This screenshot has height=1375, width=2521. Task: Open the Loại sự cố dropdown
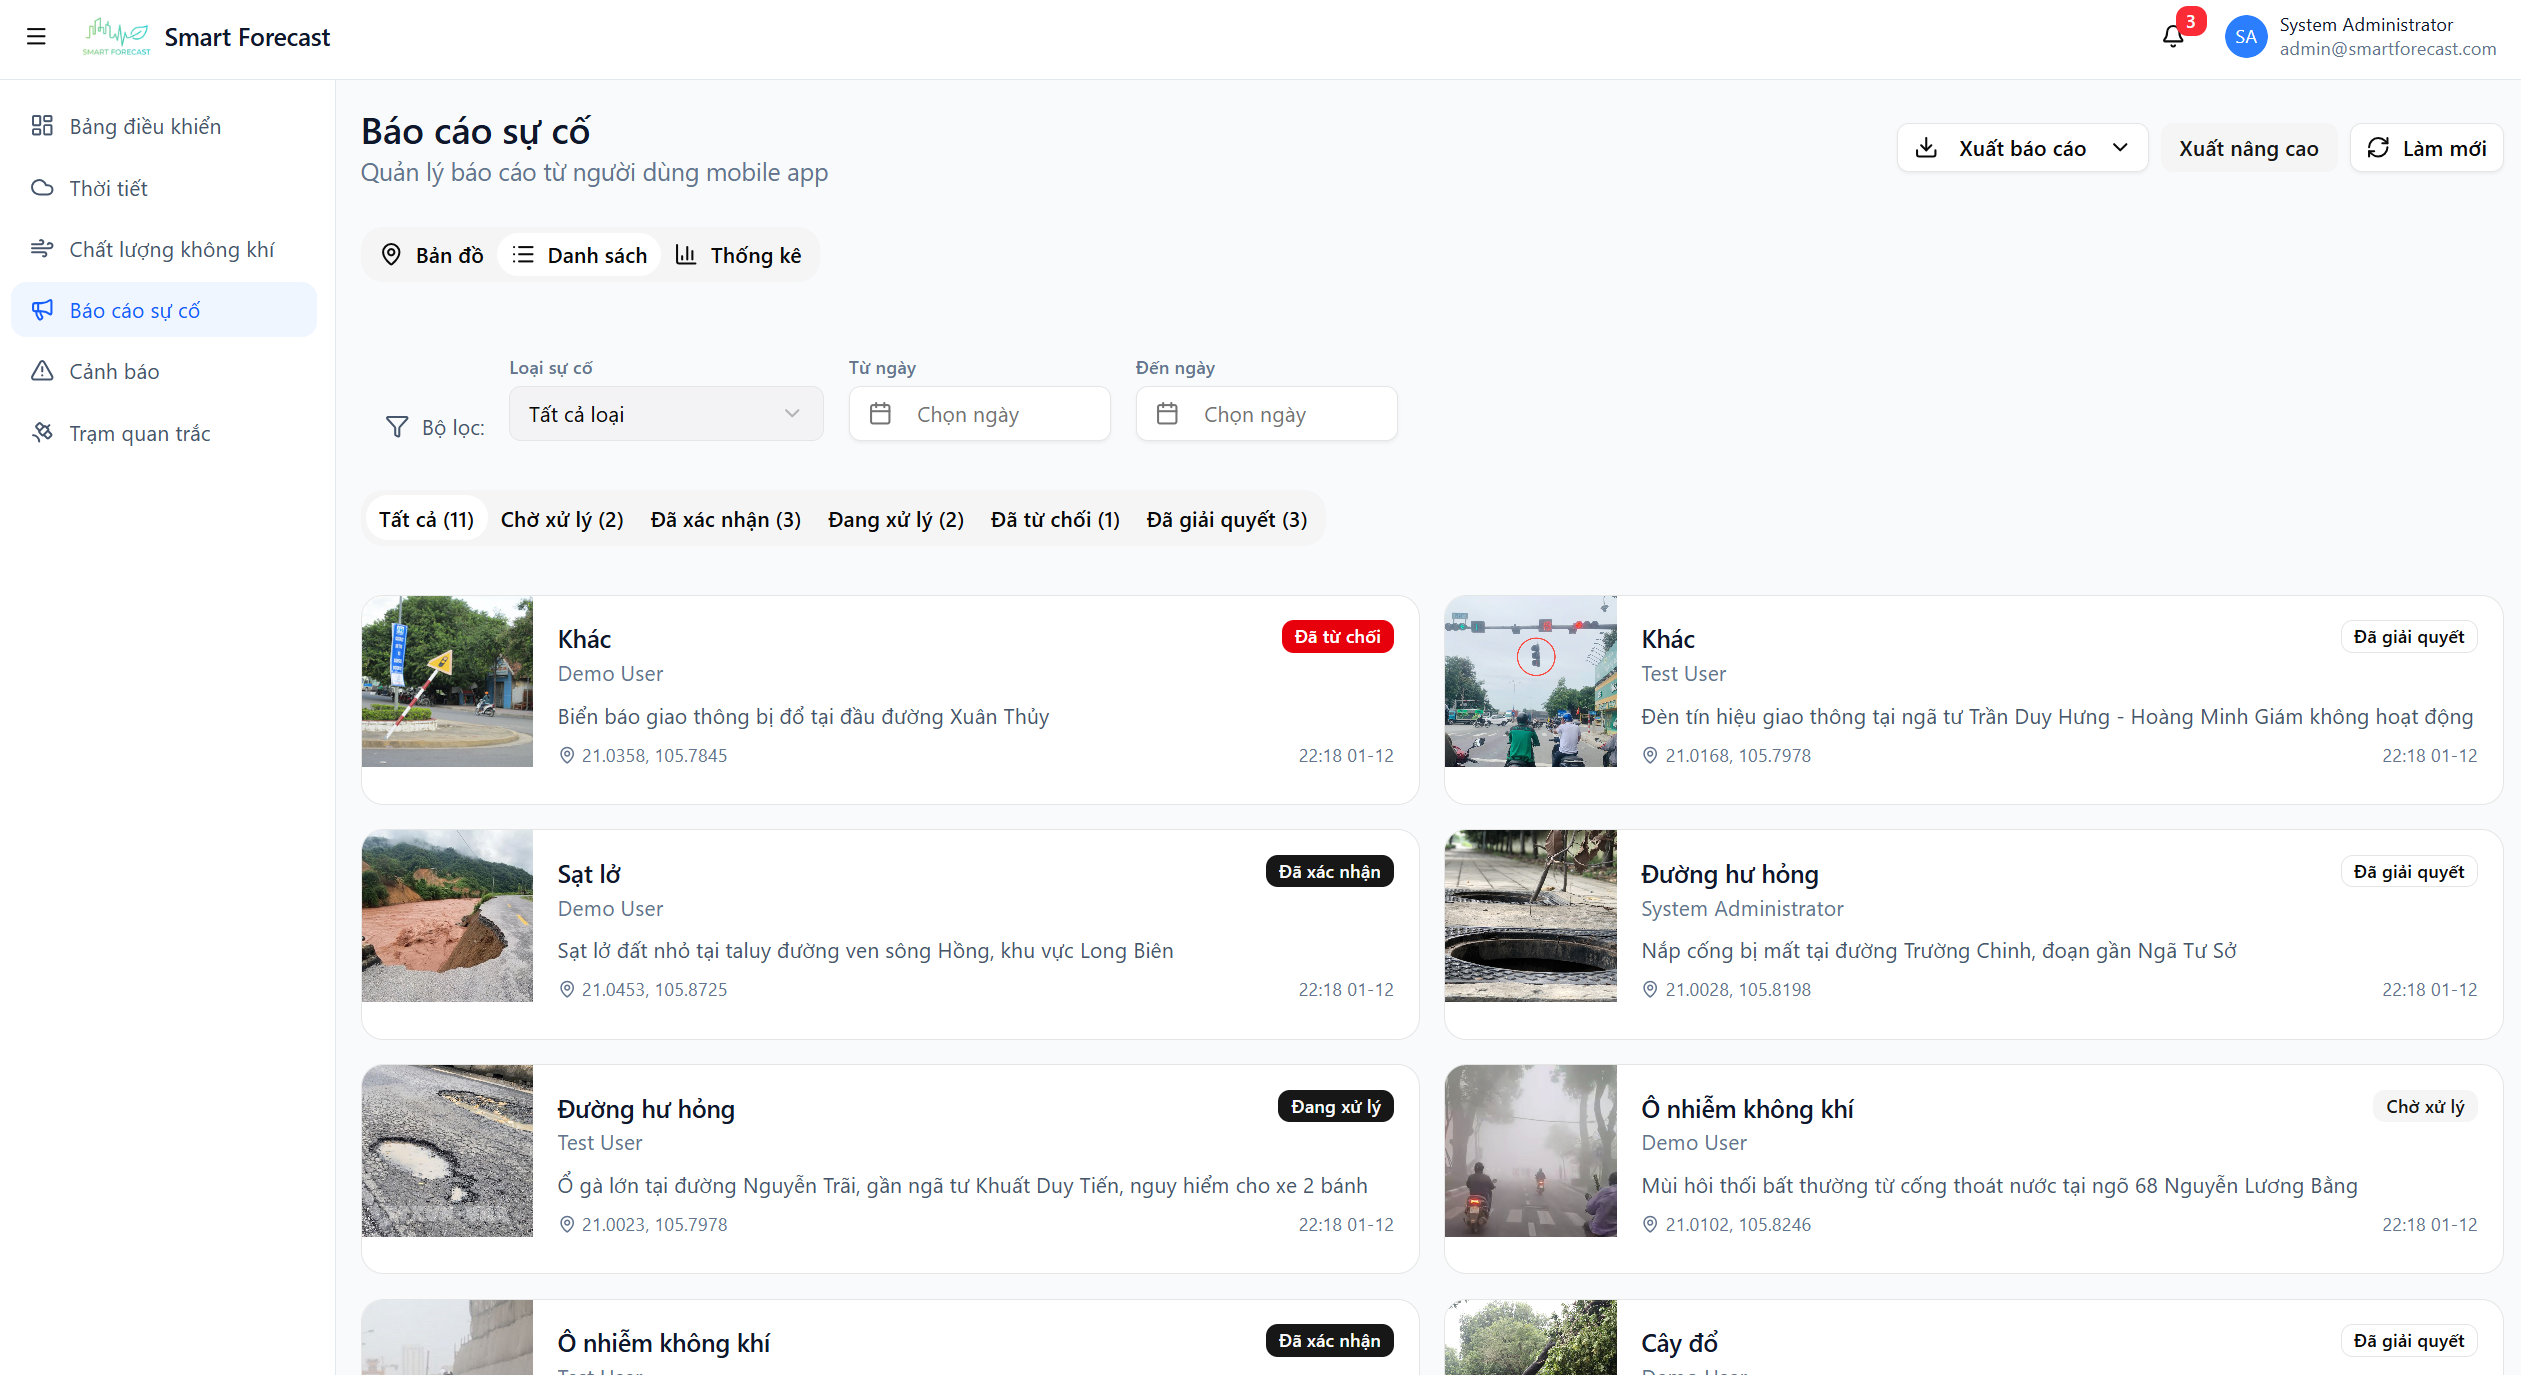coord(665,414)
